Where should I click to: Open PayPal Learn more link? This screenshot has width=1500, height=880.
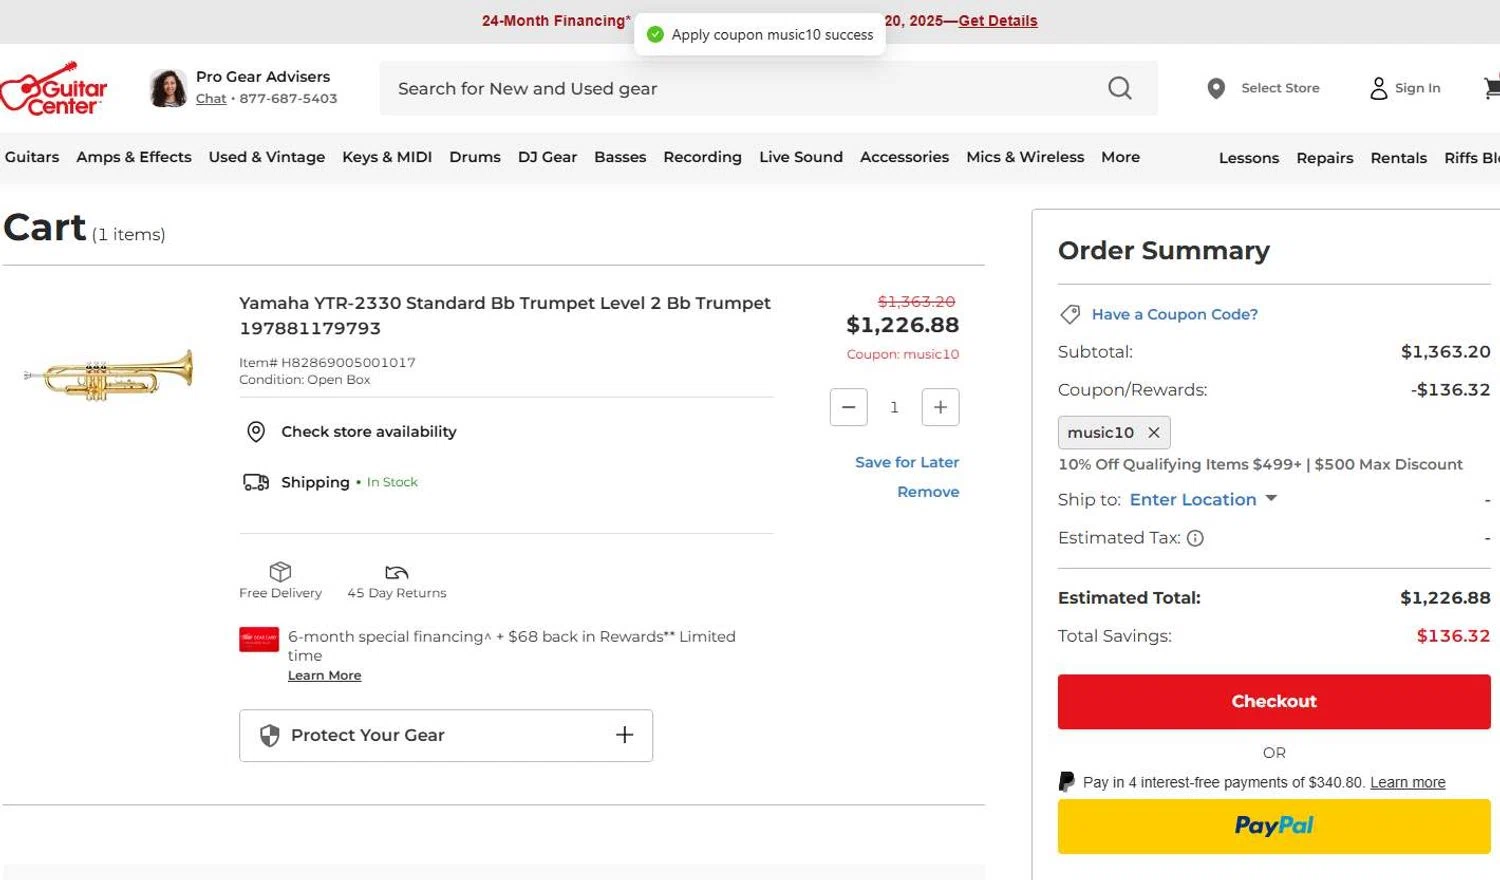pyautogui.click(x=1407, y=783)
